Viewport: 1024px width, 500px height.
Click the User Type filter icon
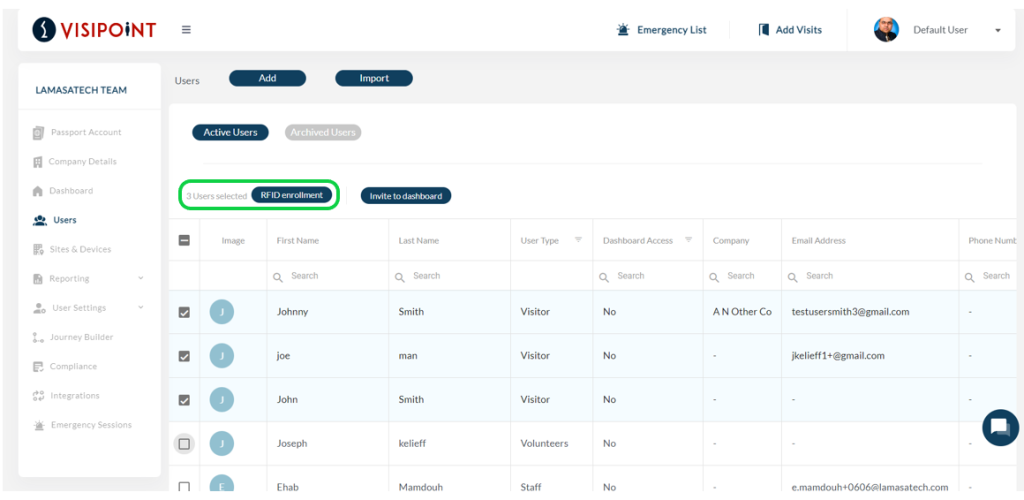[x=578, y=240]
